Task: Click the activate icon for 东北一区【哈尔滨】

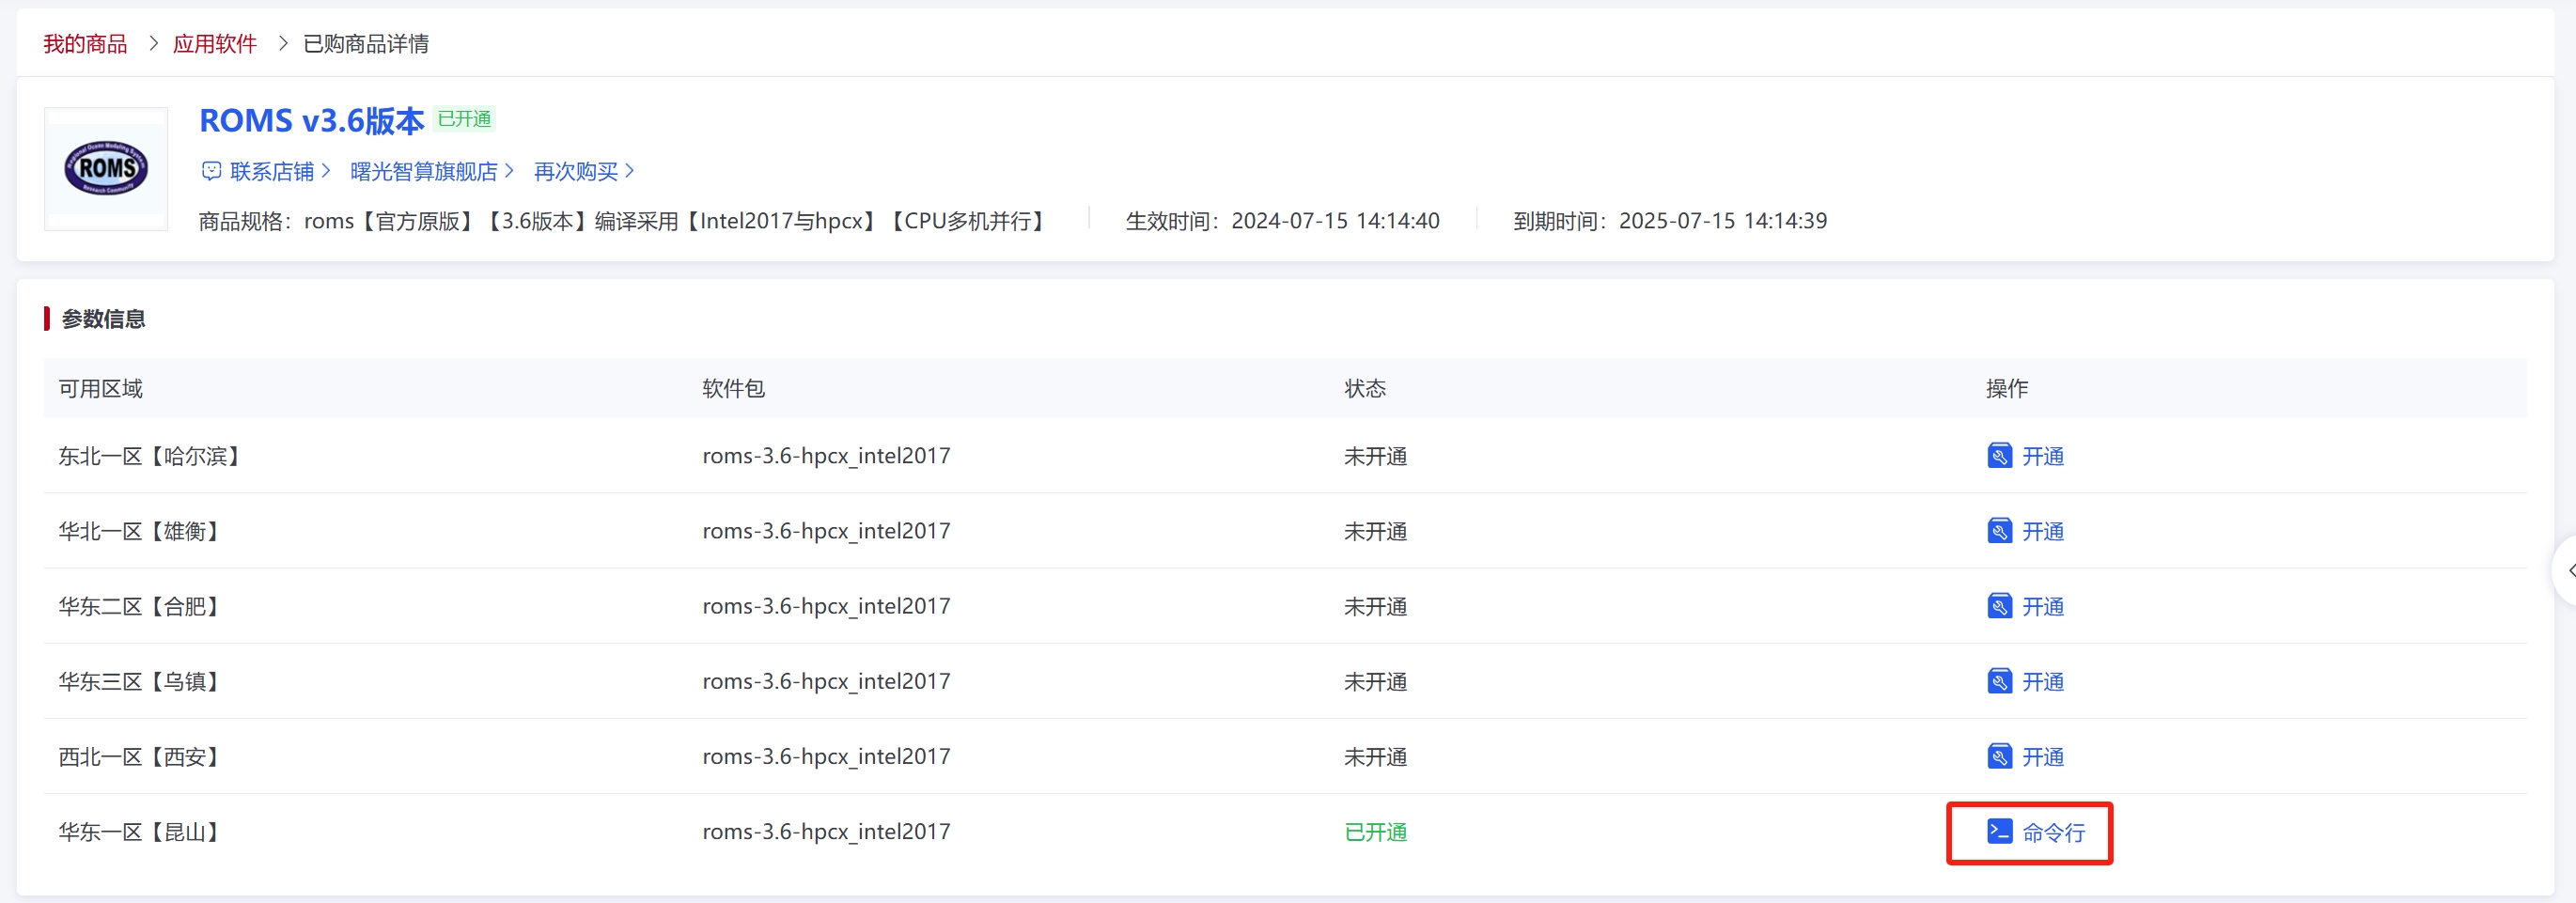Action: click(x=1999, y=456)
